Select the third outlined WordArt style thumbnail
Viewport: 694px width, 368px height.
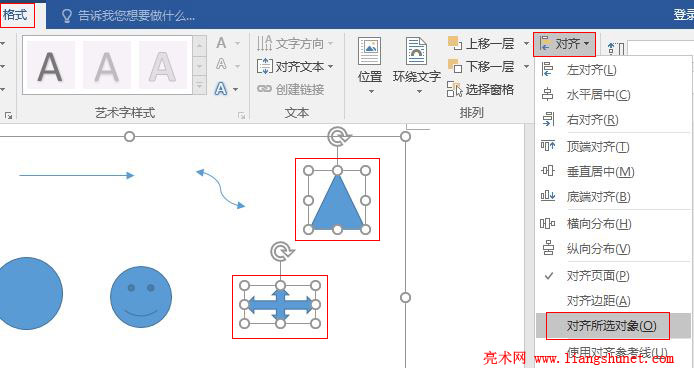point(162,65)
